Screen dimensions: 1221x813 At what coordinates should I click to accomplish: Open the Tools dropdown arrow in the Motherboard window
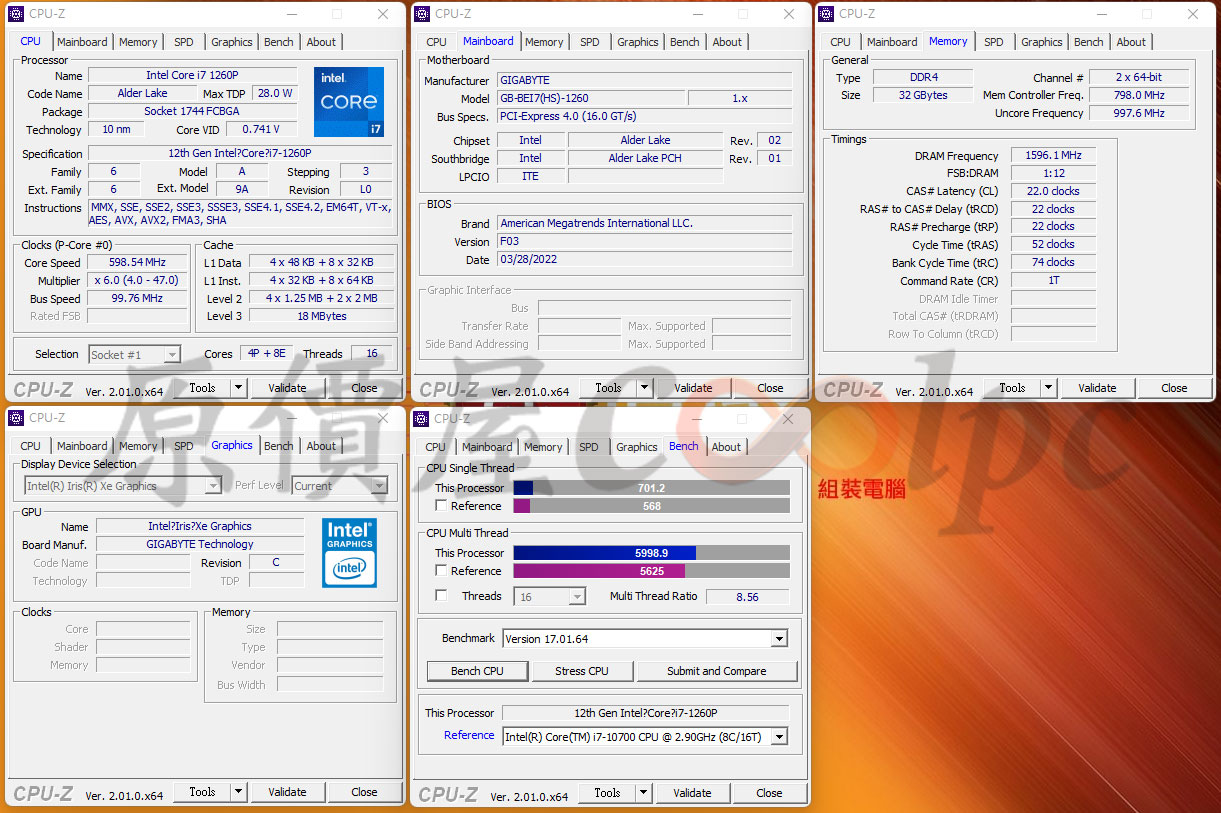(645, 388)
